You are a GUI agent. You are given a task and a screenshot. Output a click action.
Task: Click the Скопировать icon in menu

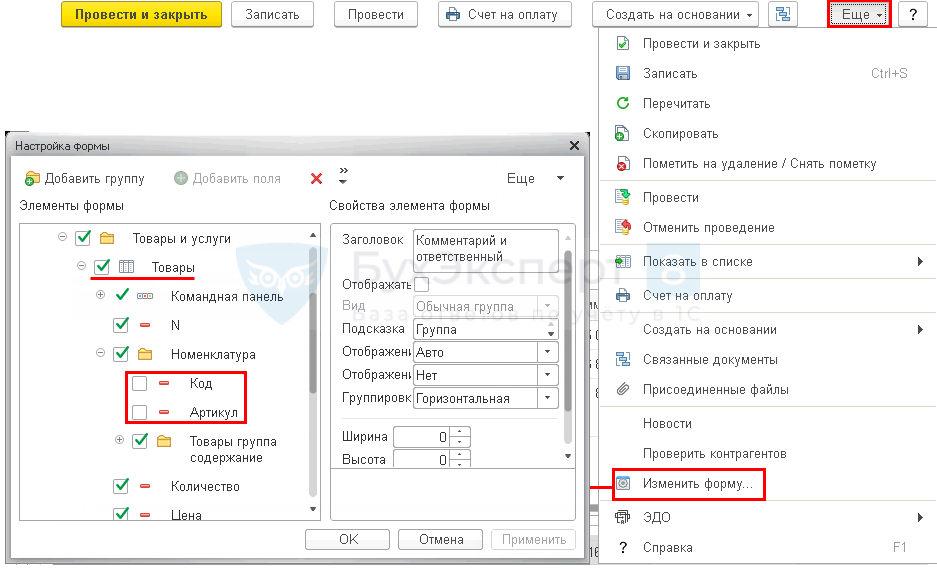[623, 133]
